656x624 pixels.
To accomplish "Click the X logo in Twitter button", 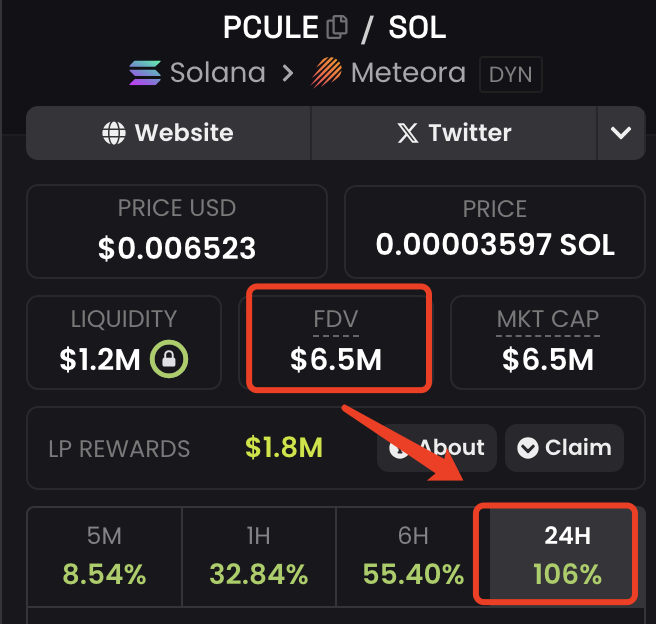I will point(408,133).
